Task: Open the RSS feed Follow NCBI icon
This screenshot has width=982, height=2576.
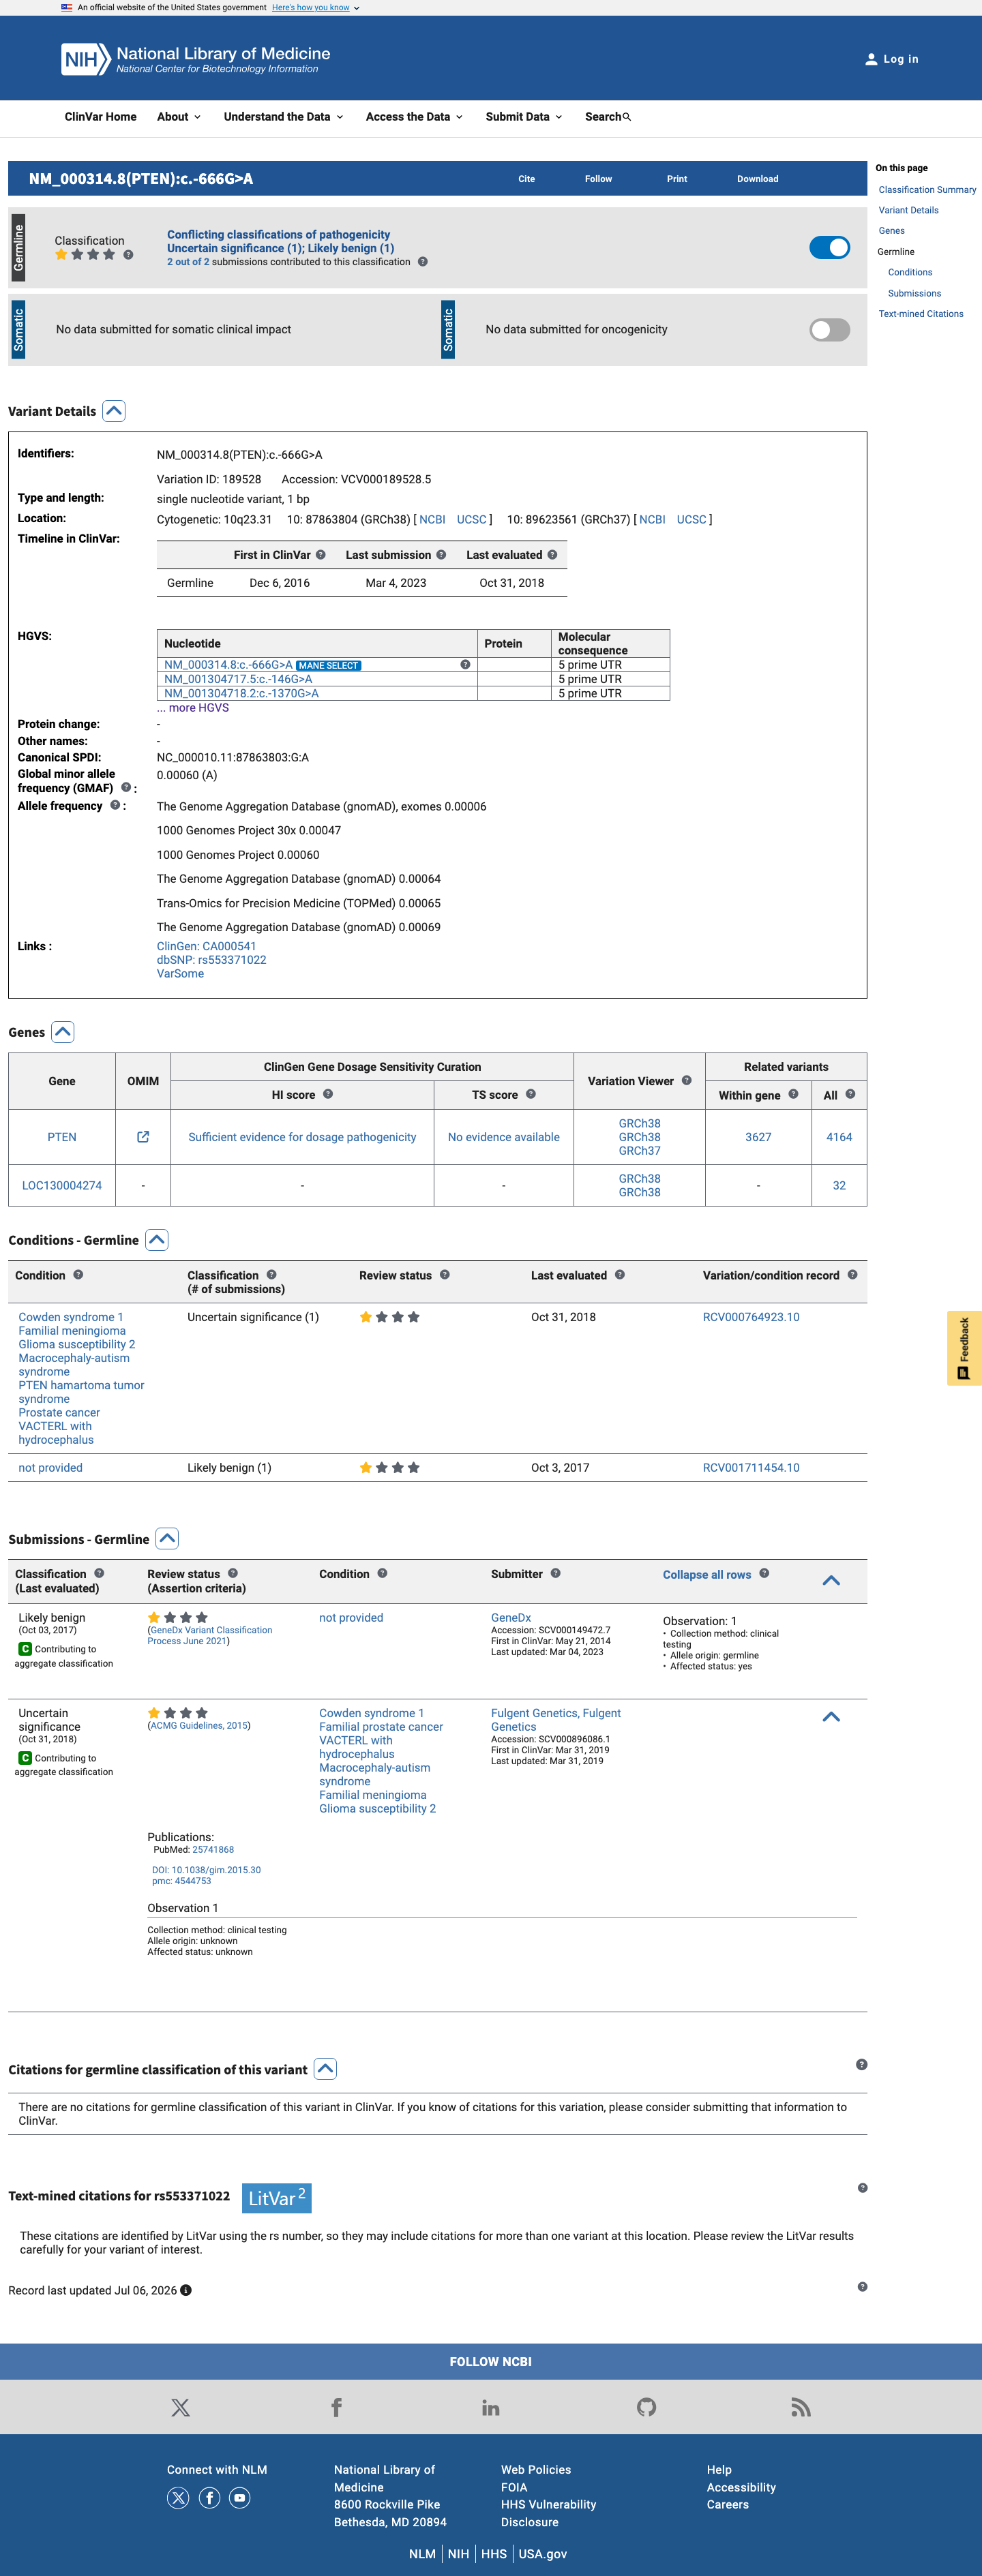Action: [801, 2407]
